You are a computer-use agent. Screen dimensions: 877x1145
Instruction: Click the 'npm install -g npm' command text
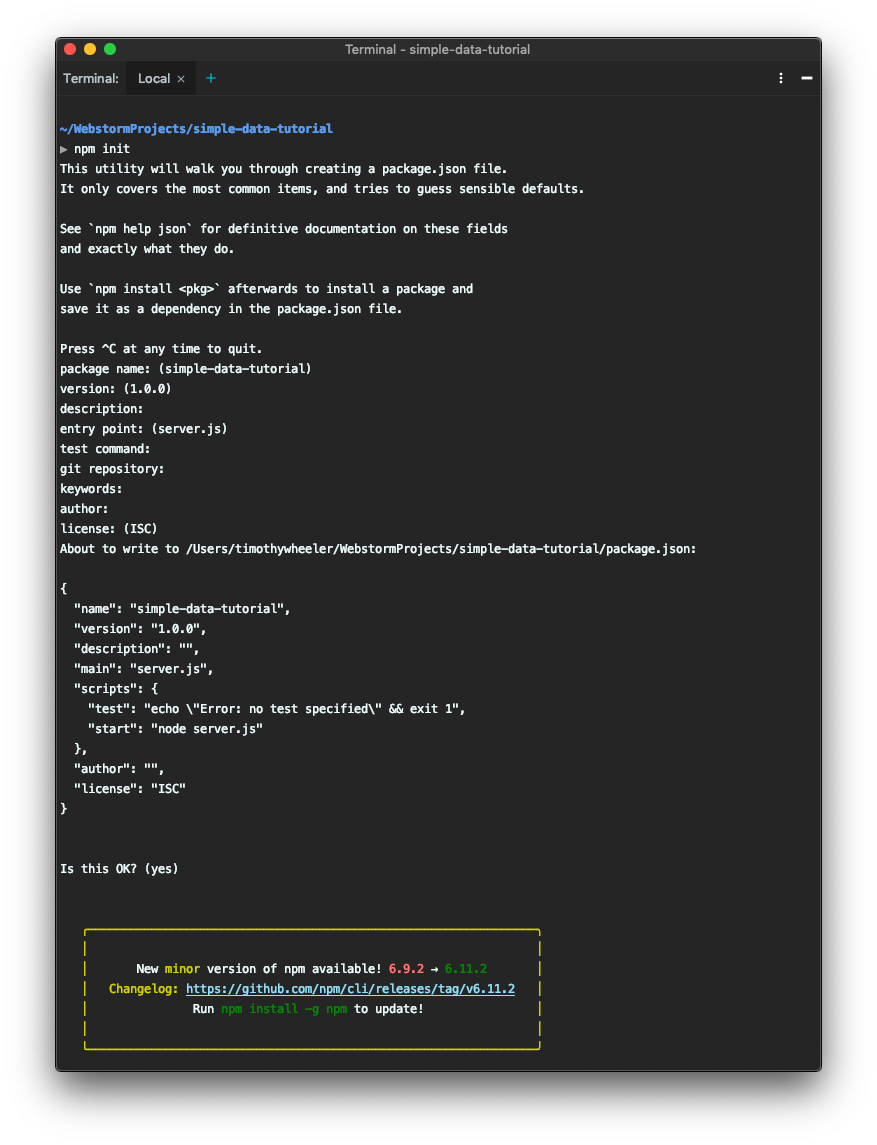pyautogui.click(x=284, y=1008)
